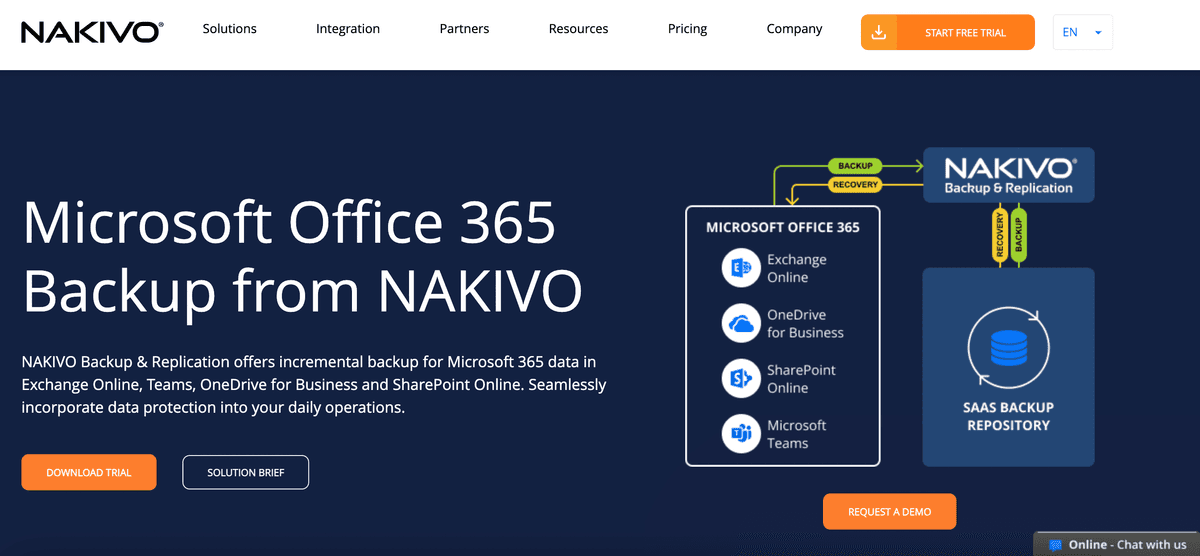Open the Company menu
This screenshot has height=556, width=1200.
point(794,29)
